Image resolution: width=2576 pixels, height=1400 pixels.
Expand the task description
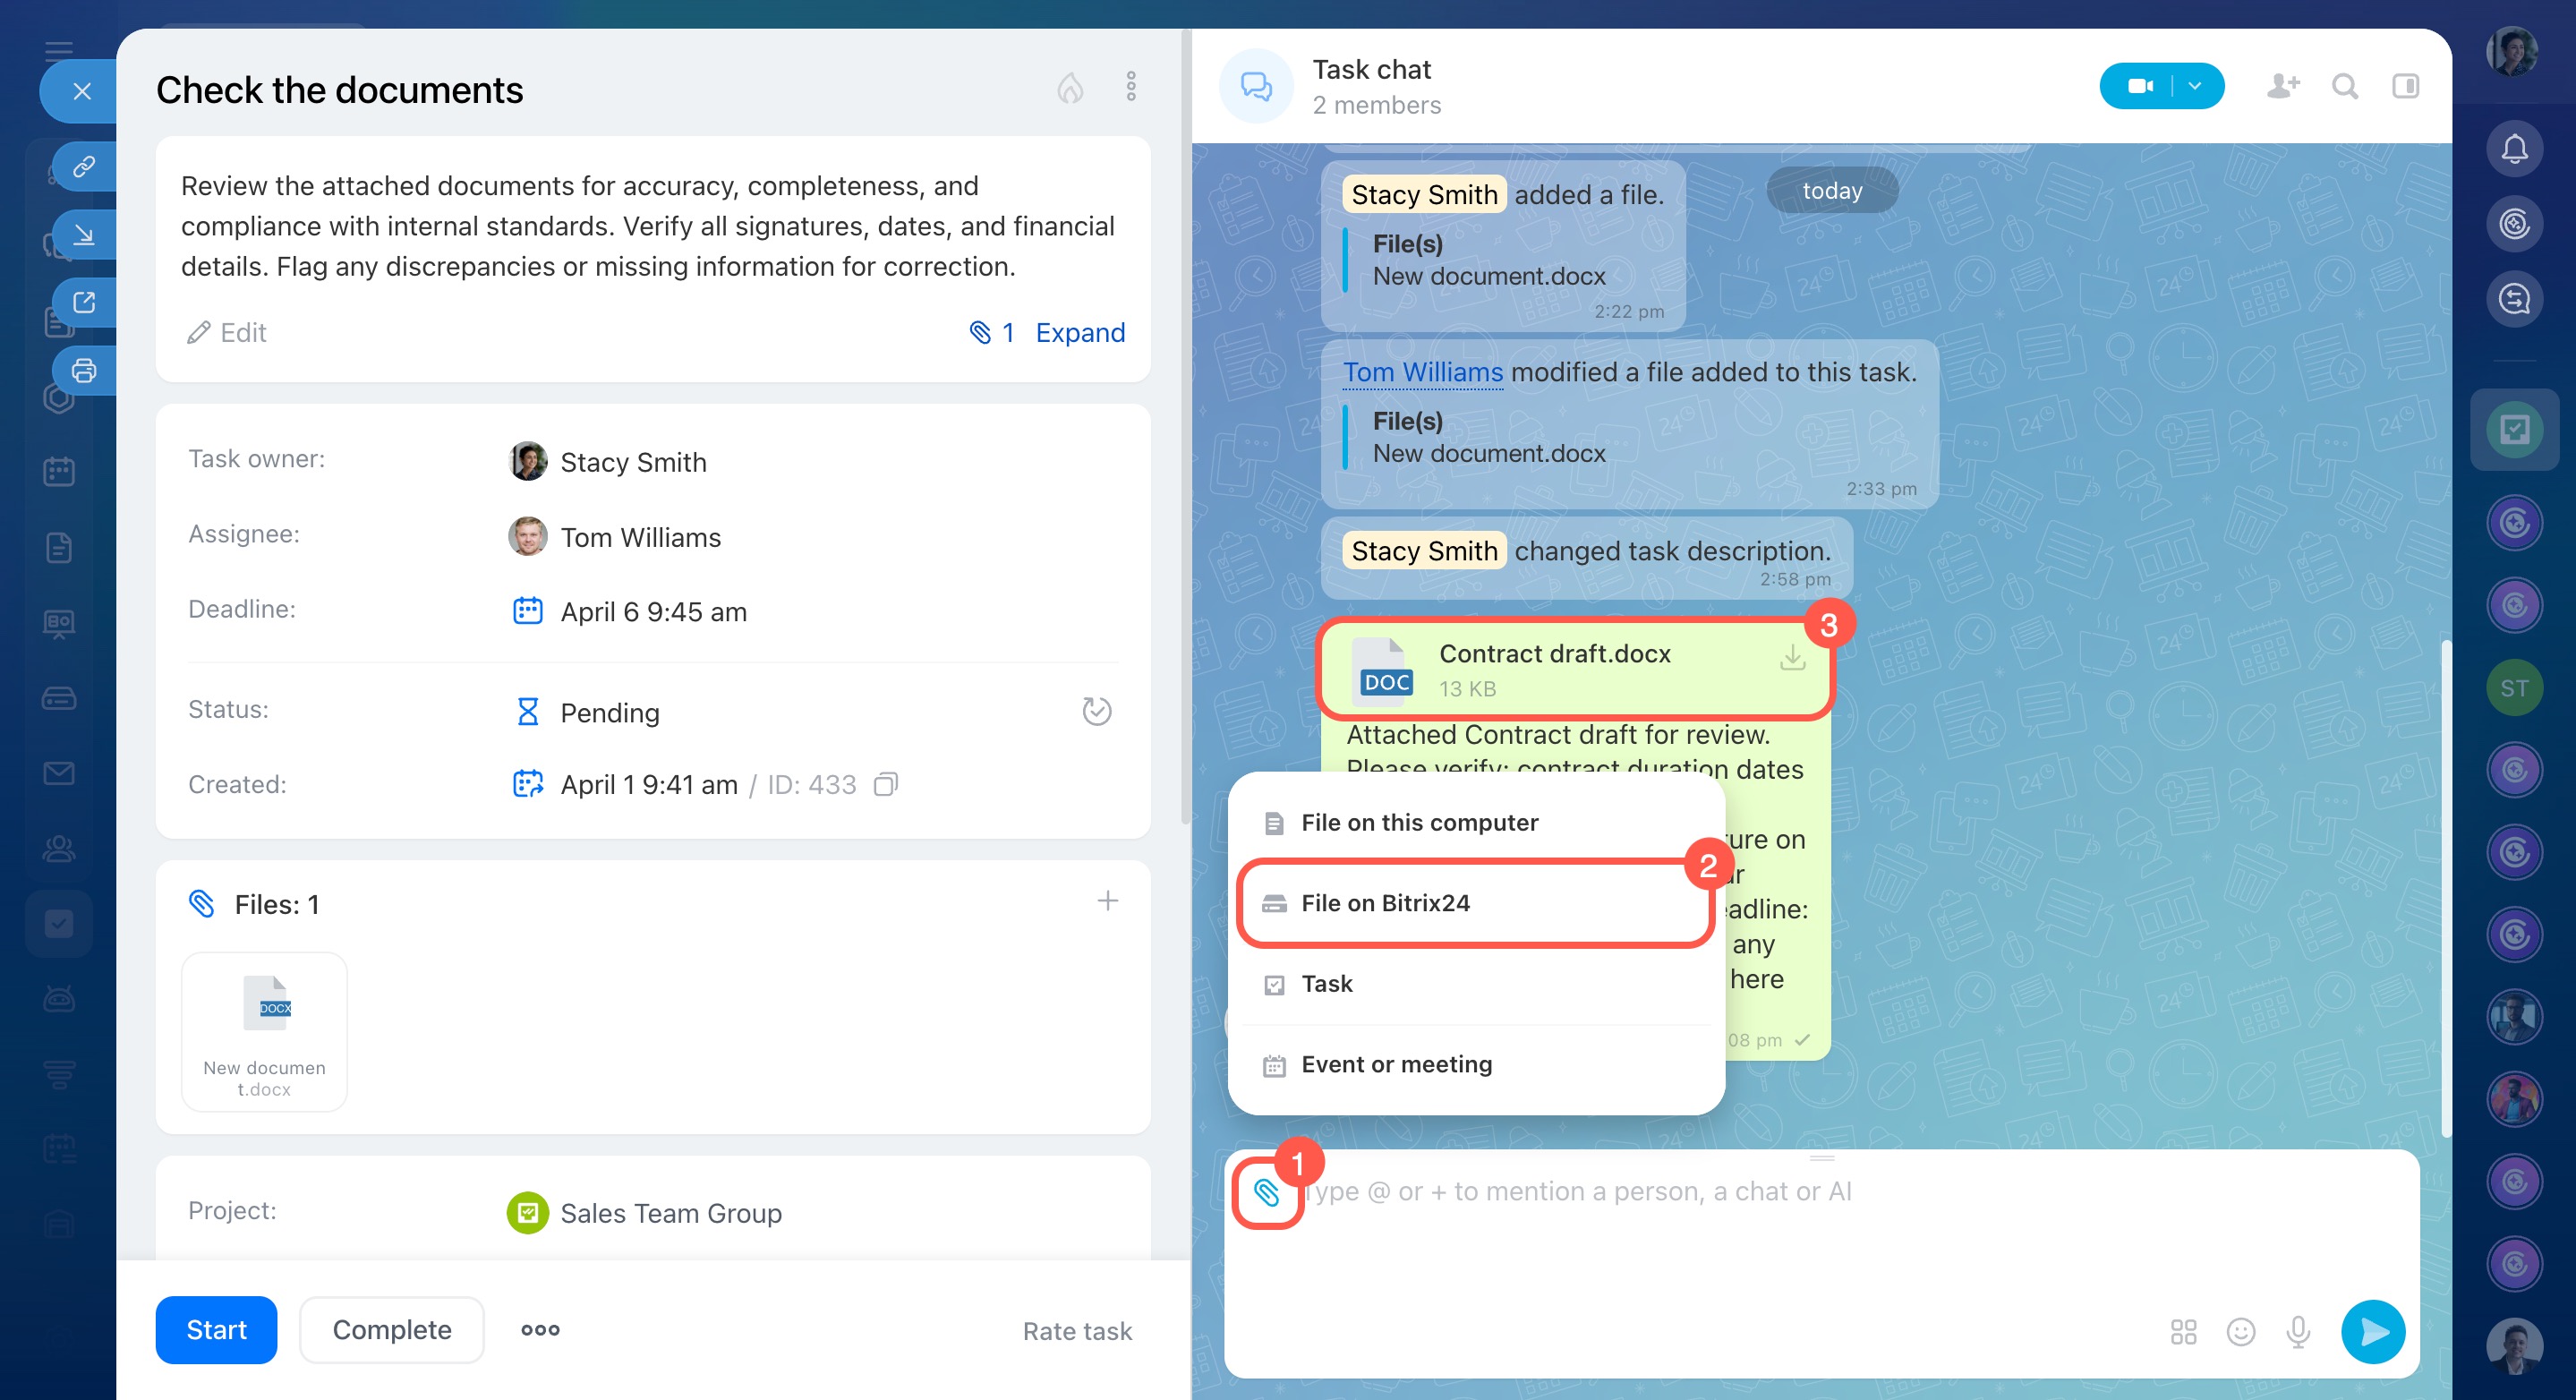1080,332
